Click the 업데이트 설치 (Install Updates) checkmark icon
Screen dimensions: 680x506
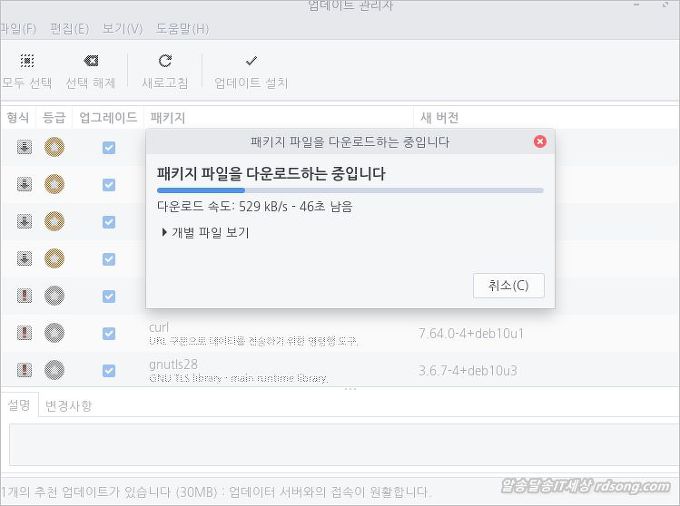point(251,61)
